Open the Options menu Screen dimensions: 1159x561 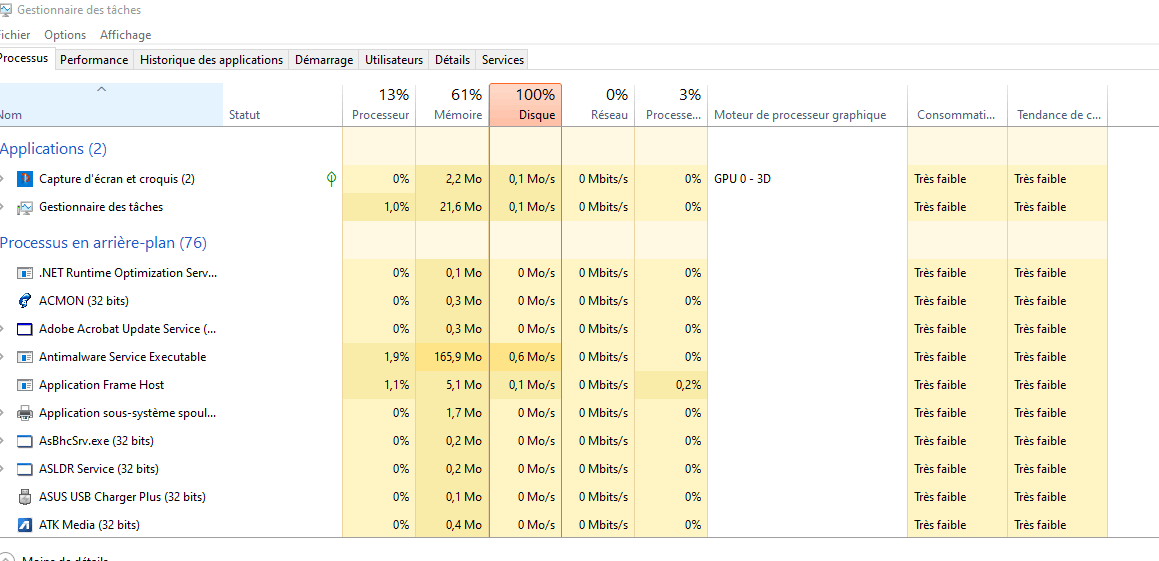point(65,35)
